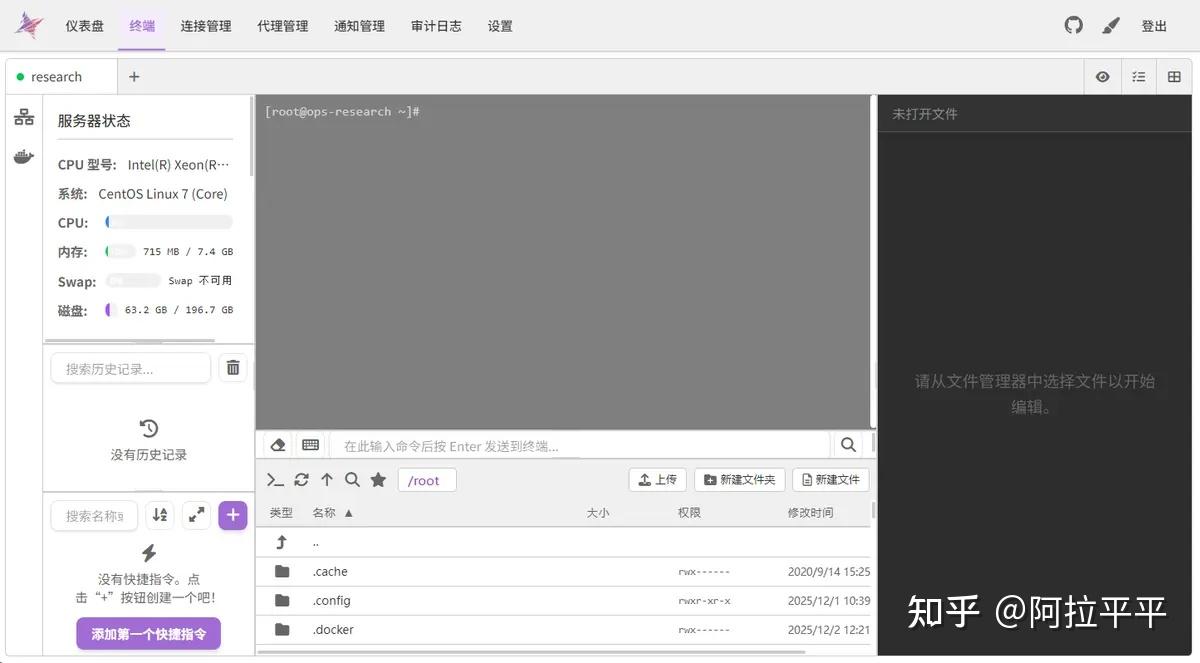This screenshot has height=663, width=1200.
Task: Click the .docker folder icon
Action: (x=282, y=629)
